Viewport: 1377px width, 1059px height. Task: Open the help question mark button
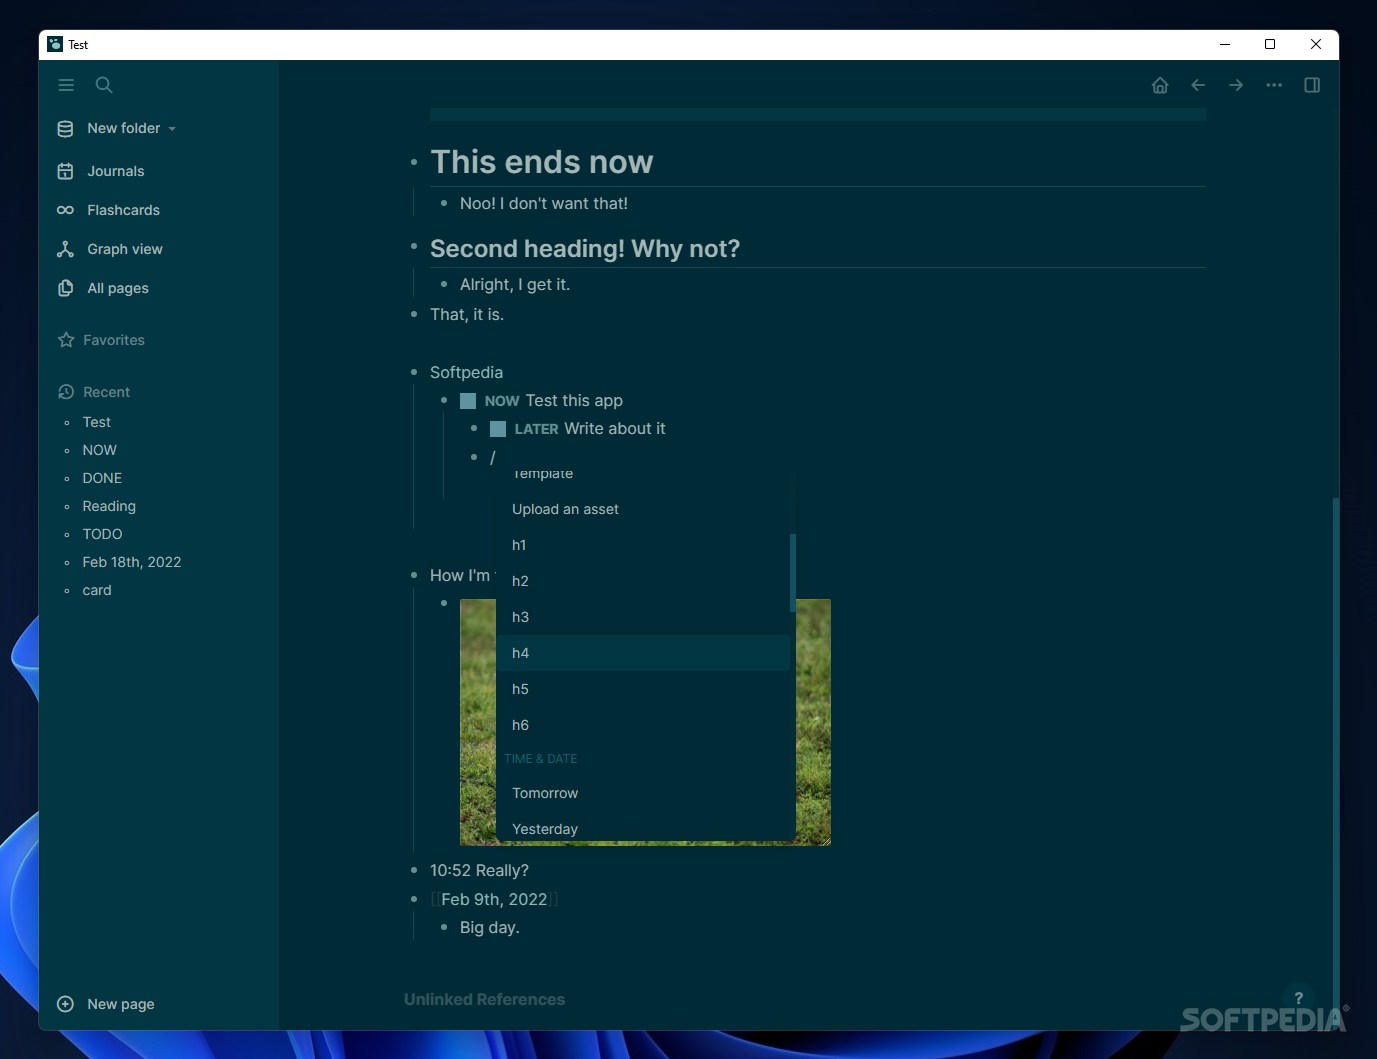click(1298, 998)
